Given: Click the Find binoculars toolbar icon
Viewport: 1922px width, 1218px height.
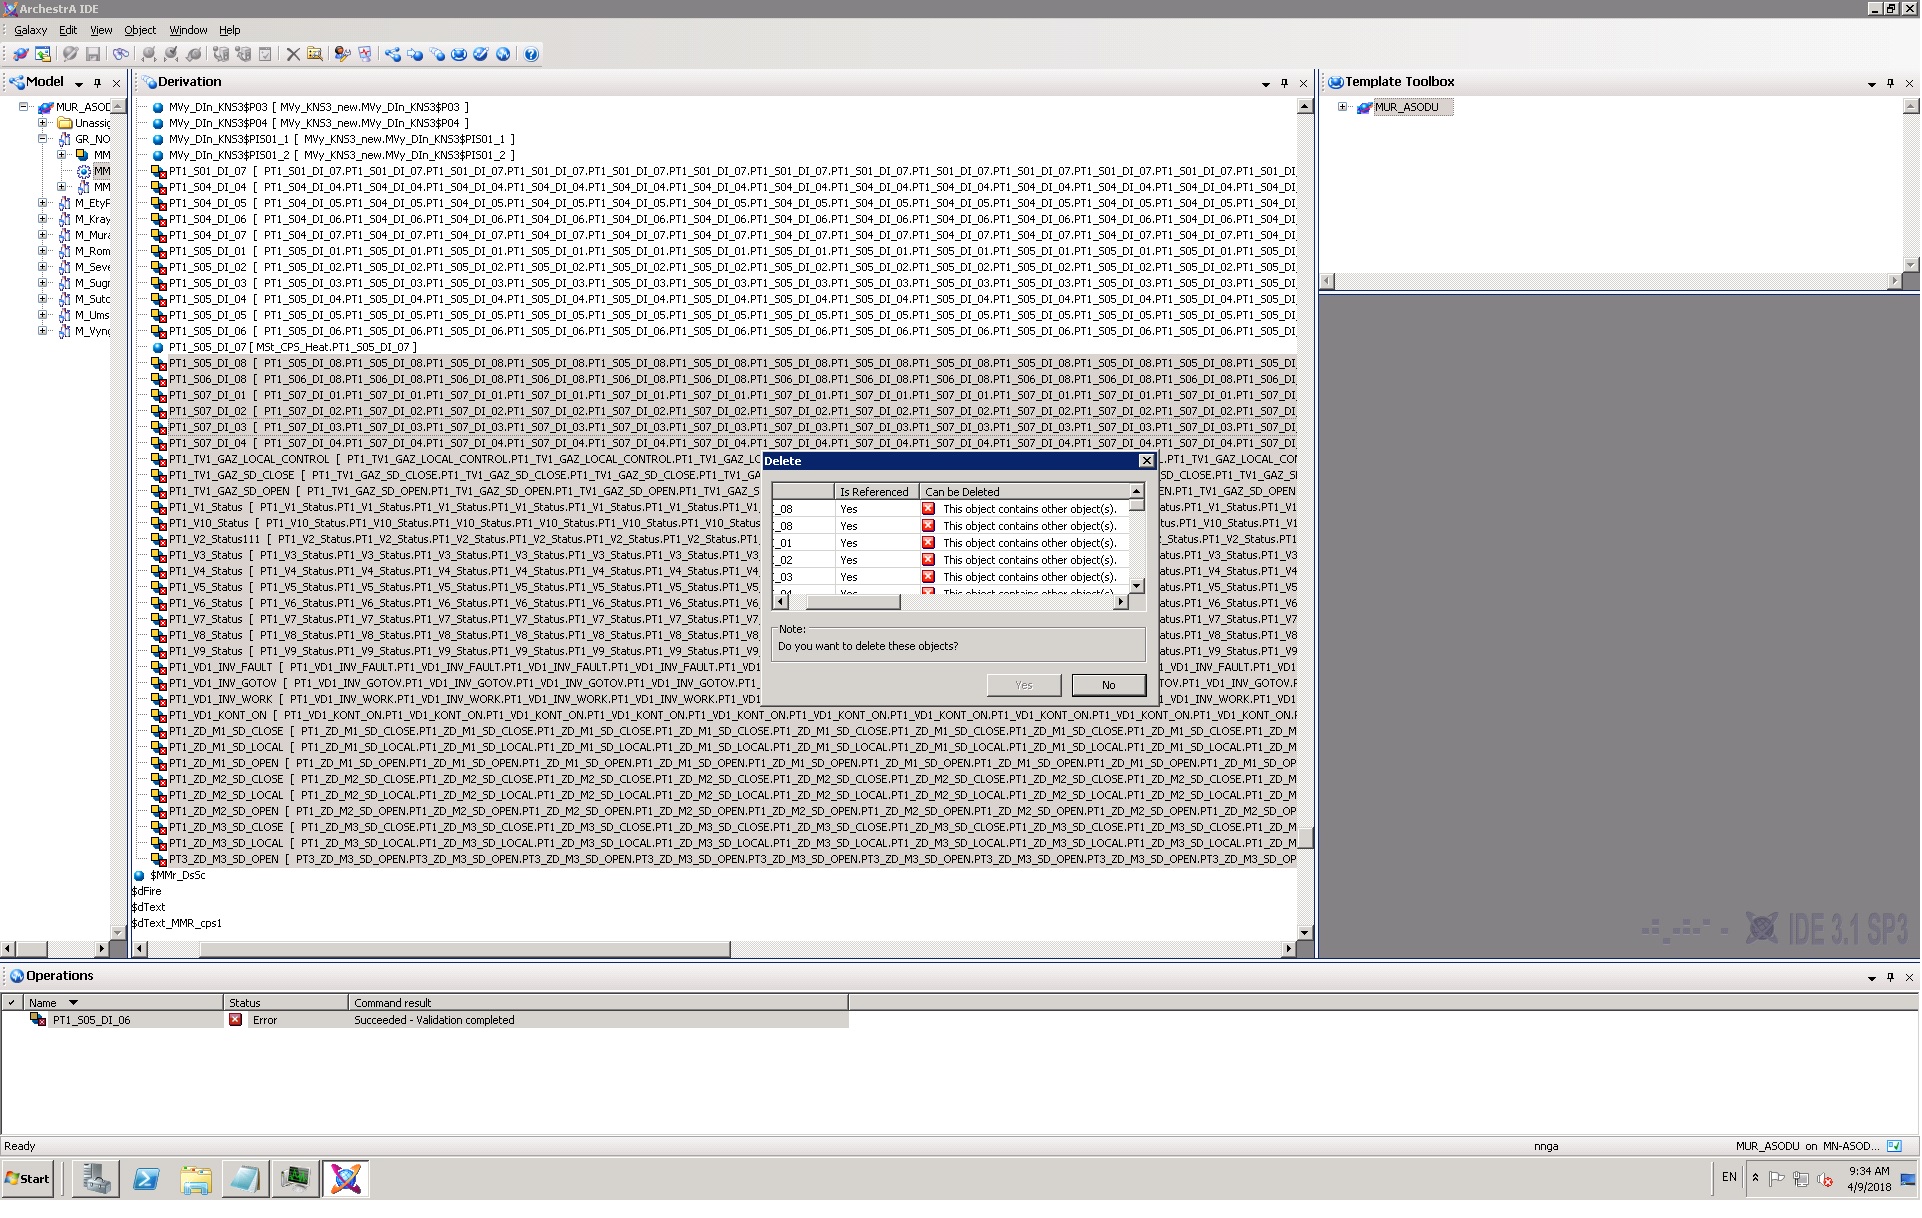Looking at the screenshot, I should [121, 54].
